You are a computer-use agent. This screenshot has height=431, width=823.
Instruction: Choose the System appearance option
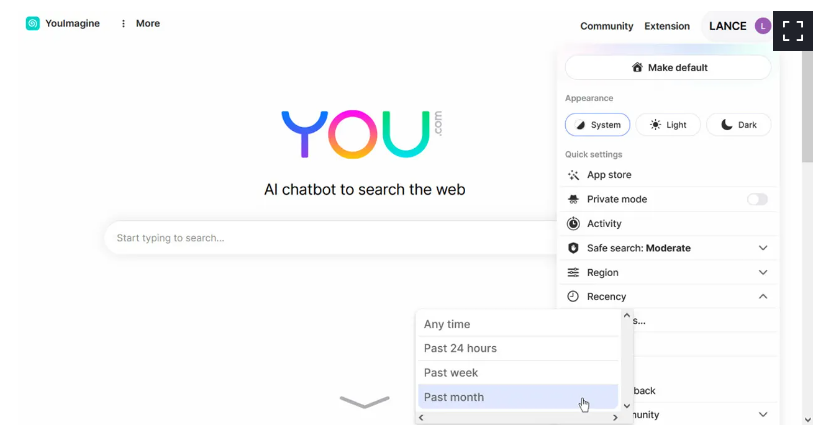(x=597, y=125)
